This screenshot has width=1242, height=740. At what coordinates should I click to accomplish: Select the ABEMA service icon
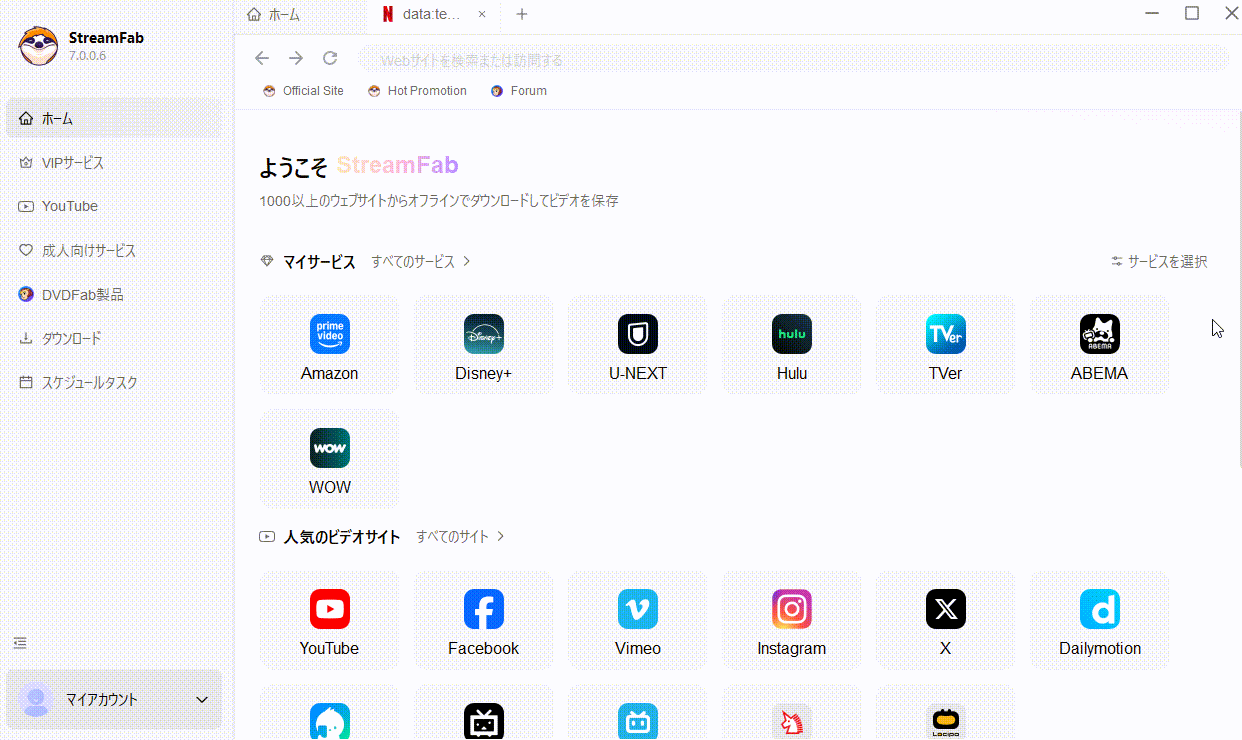pyautogui.click(x=1099, y=344)
